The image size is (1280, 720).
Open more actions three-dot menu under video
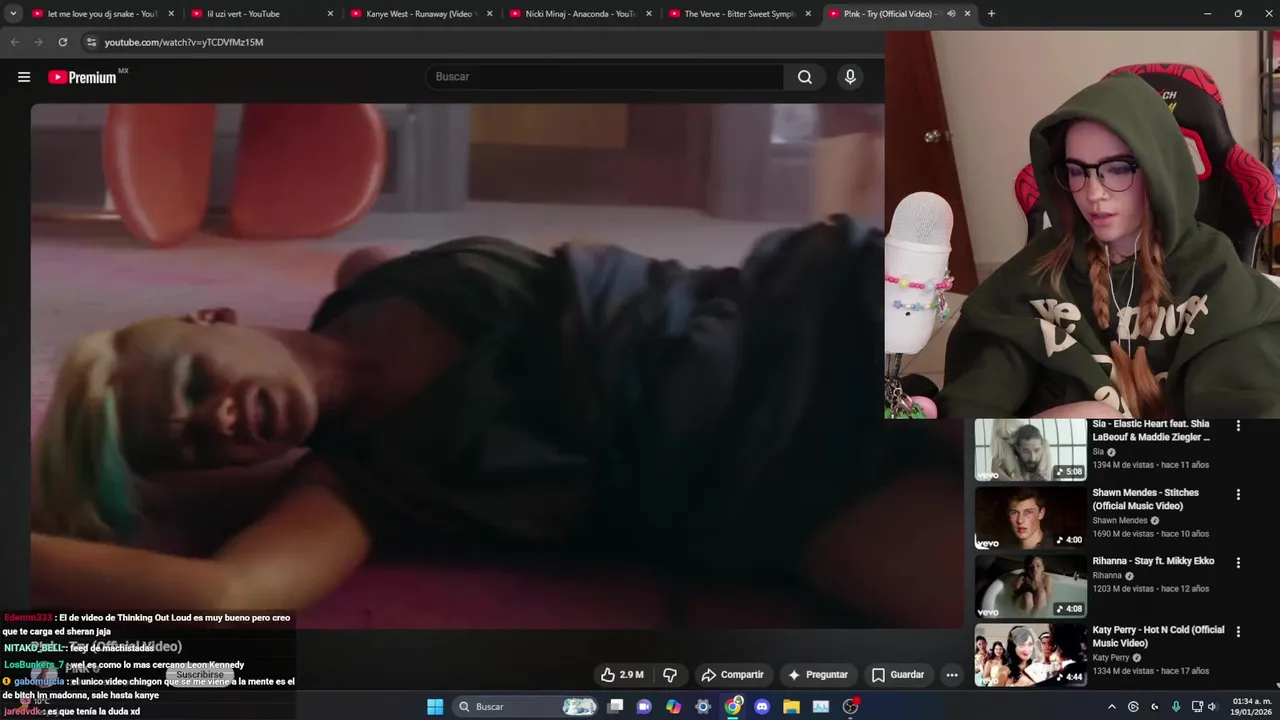[x=952, y=675]
